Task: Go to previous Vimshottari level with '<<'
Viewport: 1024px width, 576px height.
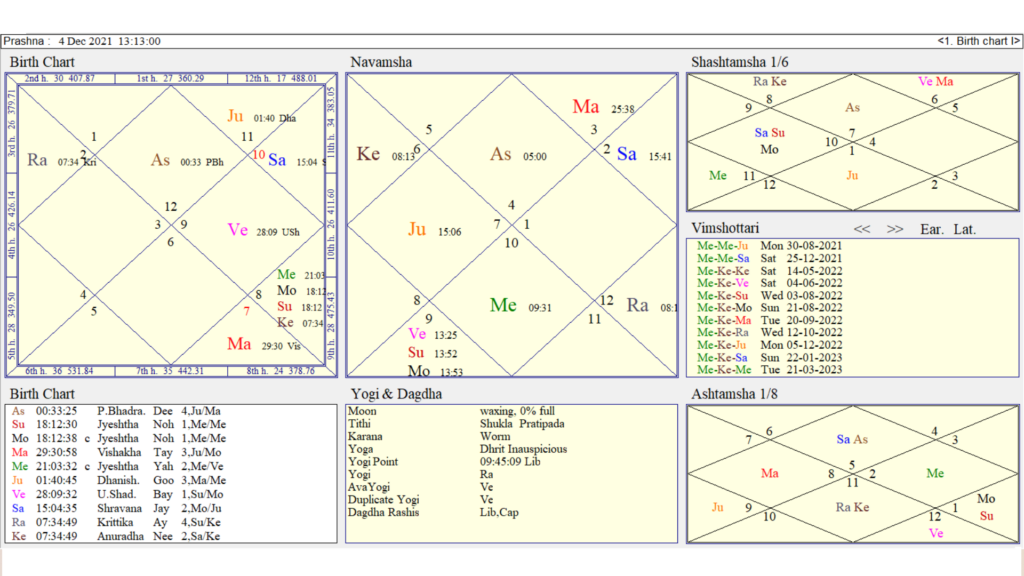Action: (x=862, y=229)
